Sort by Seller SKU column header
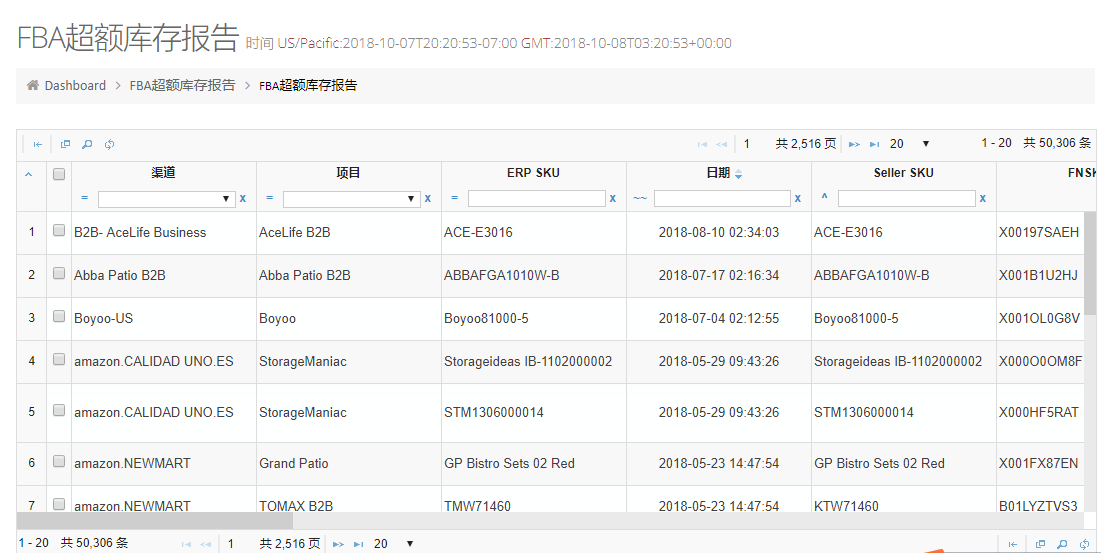This screenshot has width=1101, height=553. [x=903, y=173]
